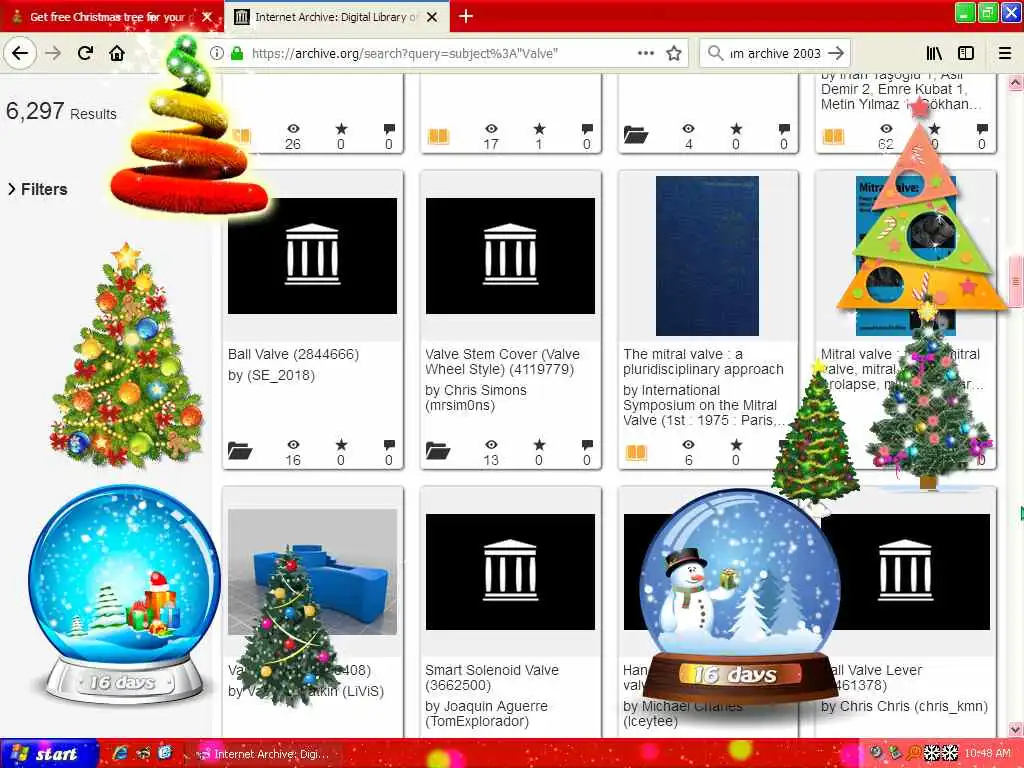This screenshot has height=768, width=1024.
Task: Open Ball Valve (2844666) thumbnail
Action: click(x=312, y=256)
